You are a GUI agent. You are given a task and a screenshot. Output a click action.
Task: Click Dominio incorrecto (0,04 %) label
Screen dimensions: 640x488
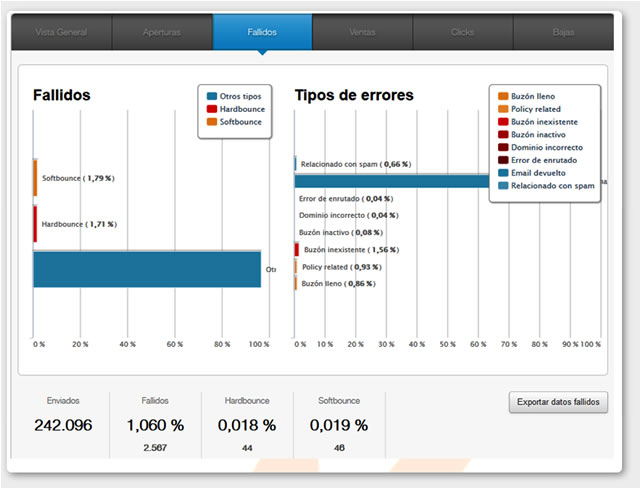(349, 215)
